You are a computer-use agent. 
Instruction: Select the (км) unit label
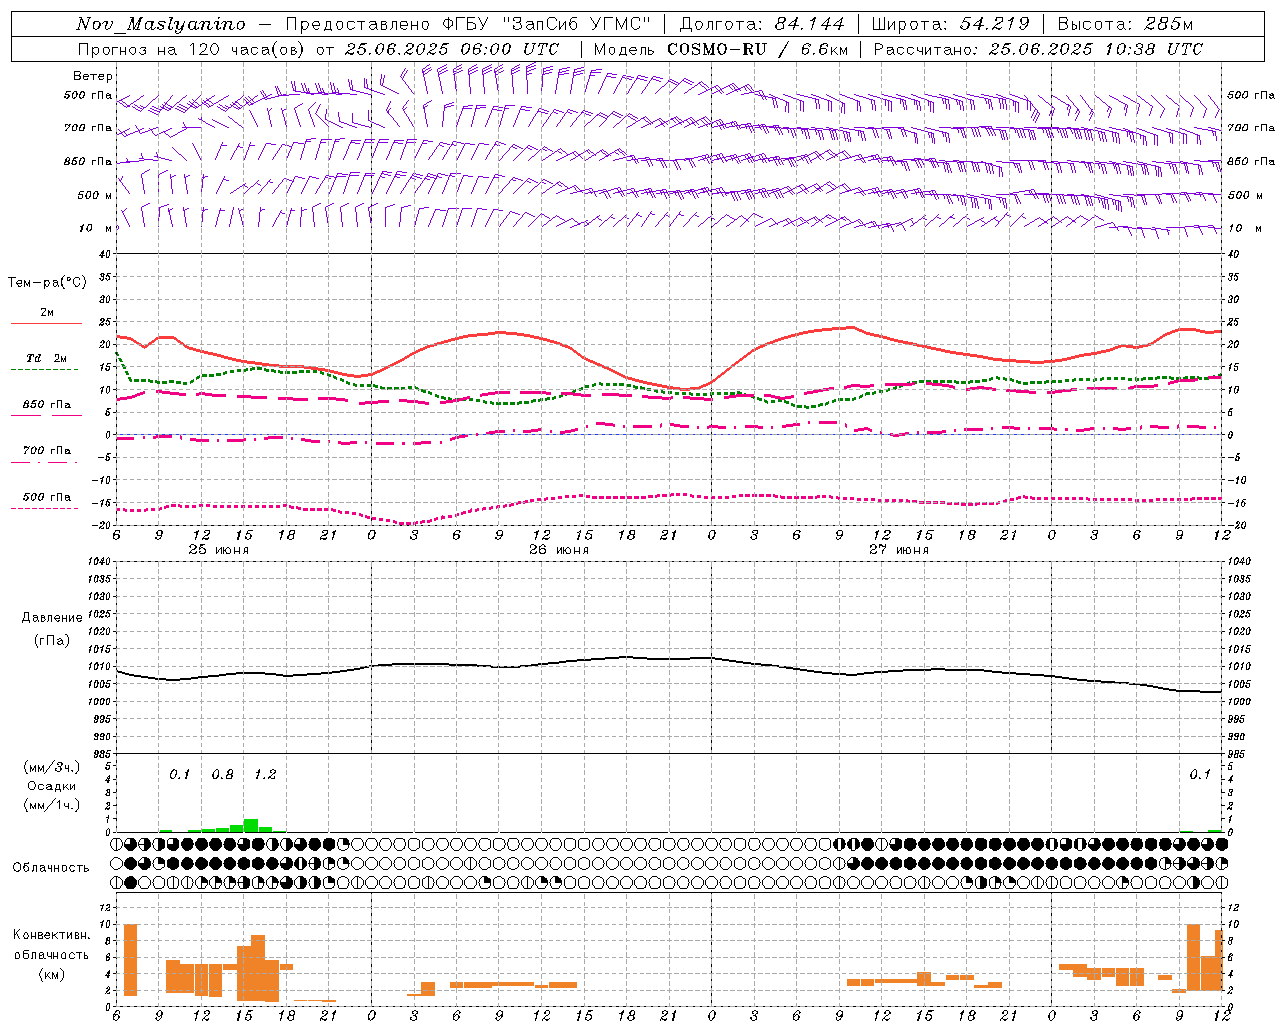pyautogui.click(x=51, y=973)
